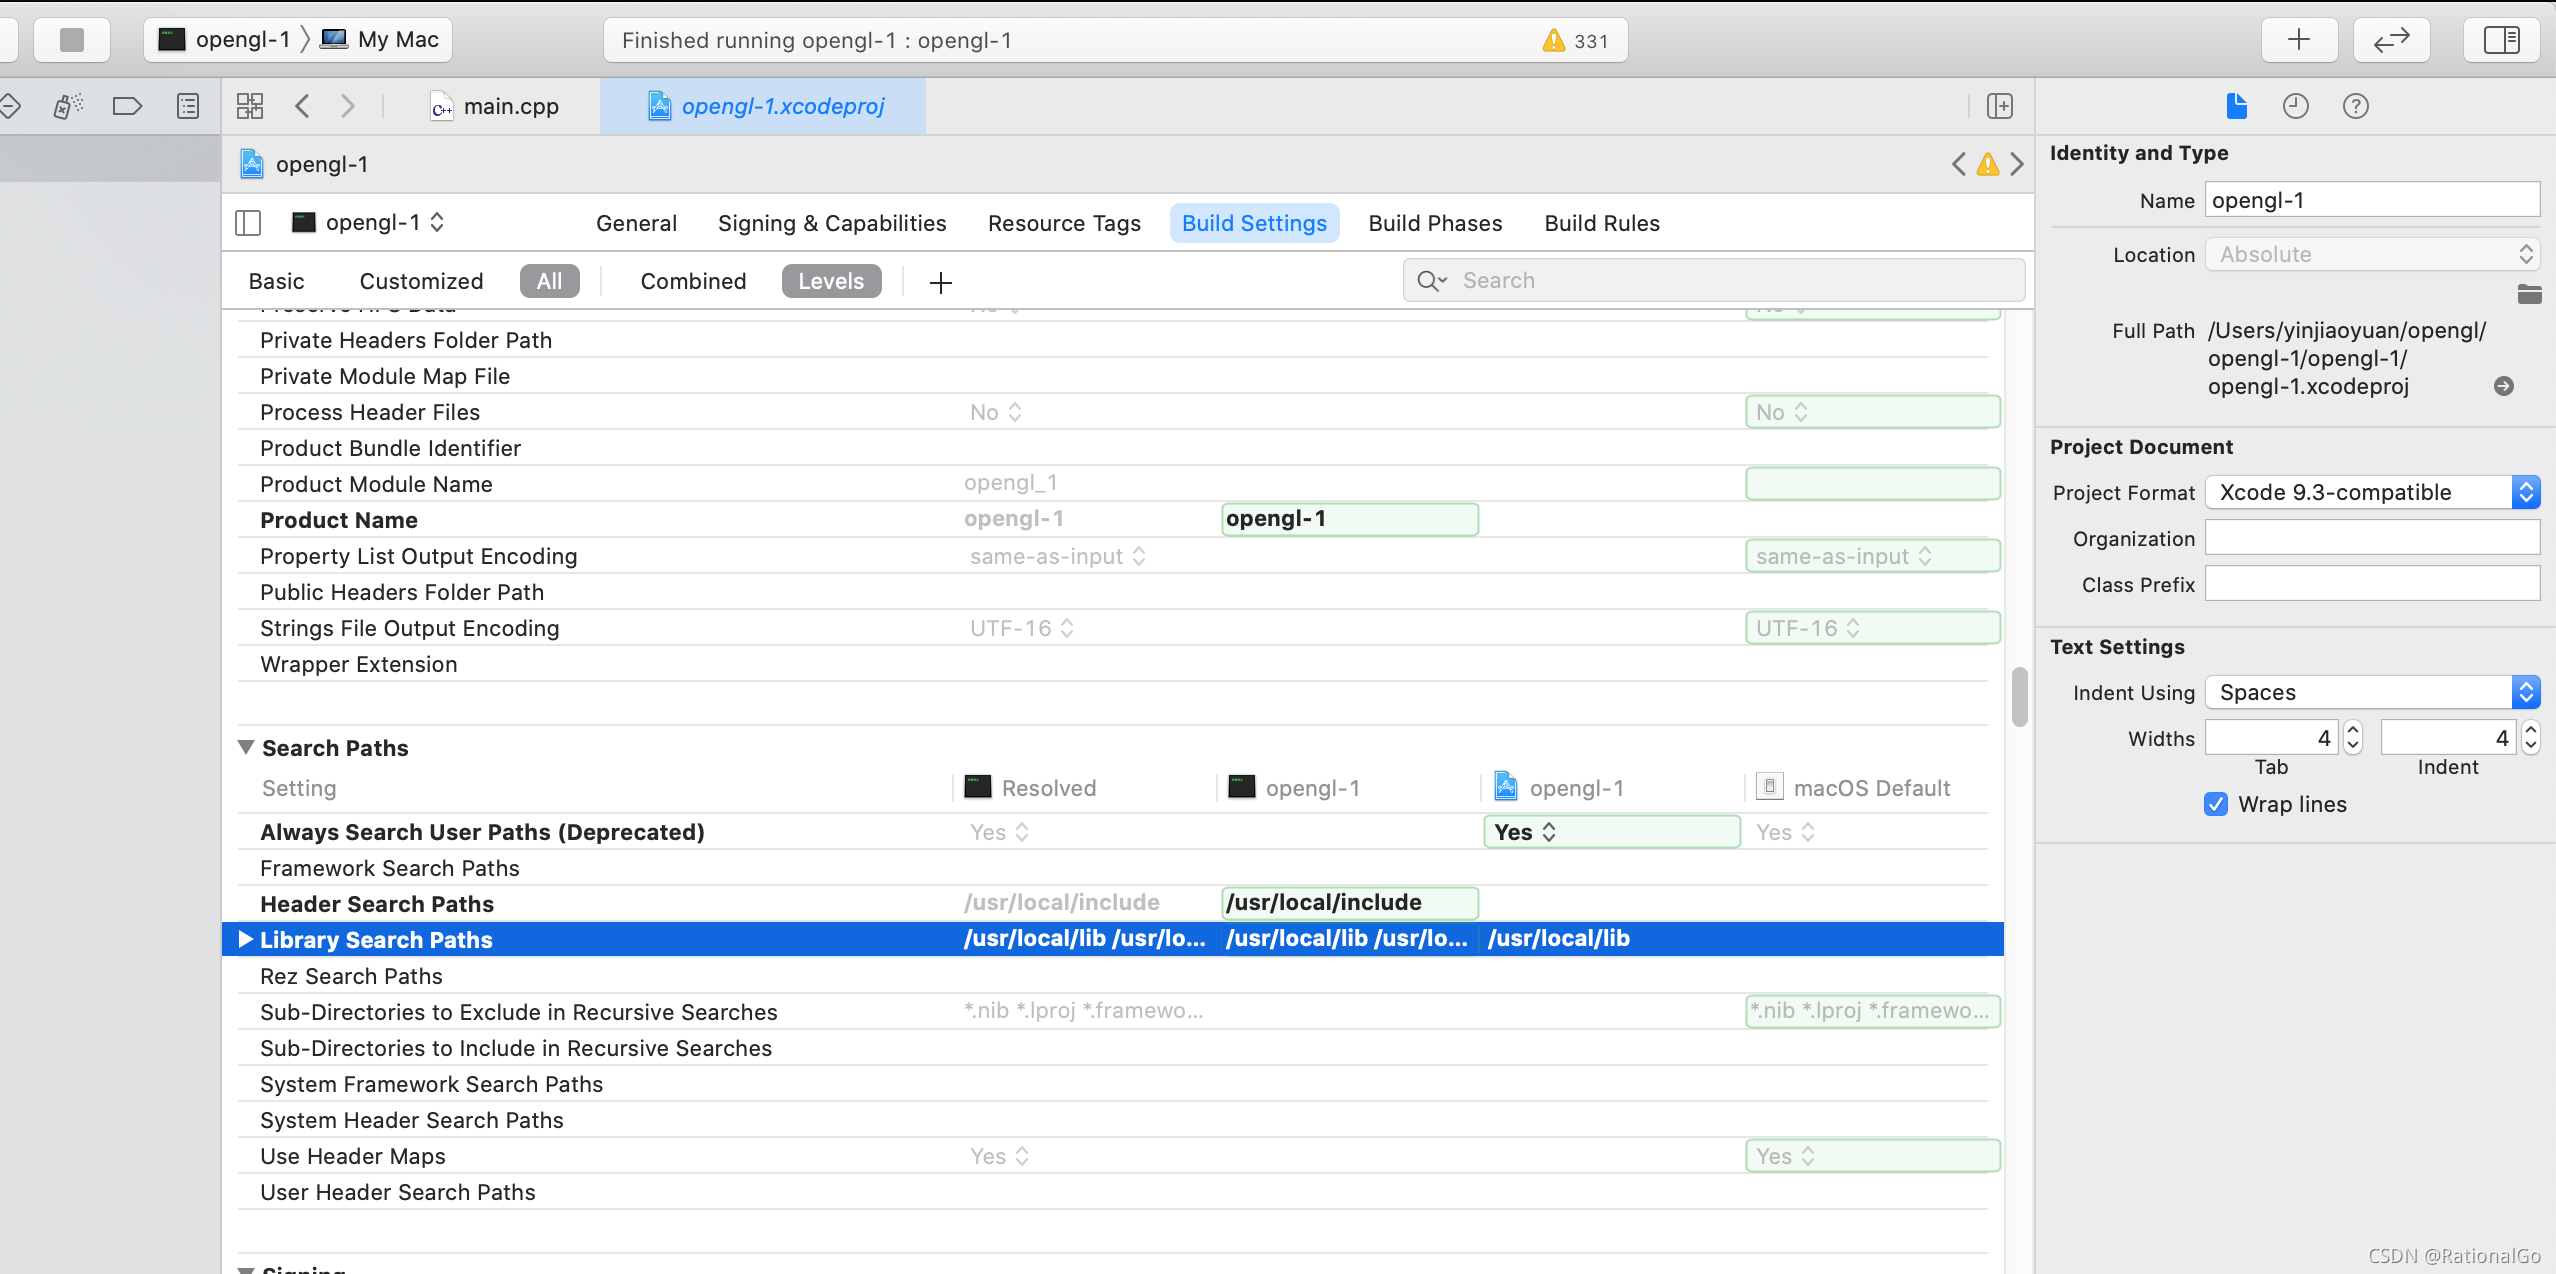Open the Build Rules tab

tap(1601, 223)
